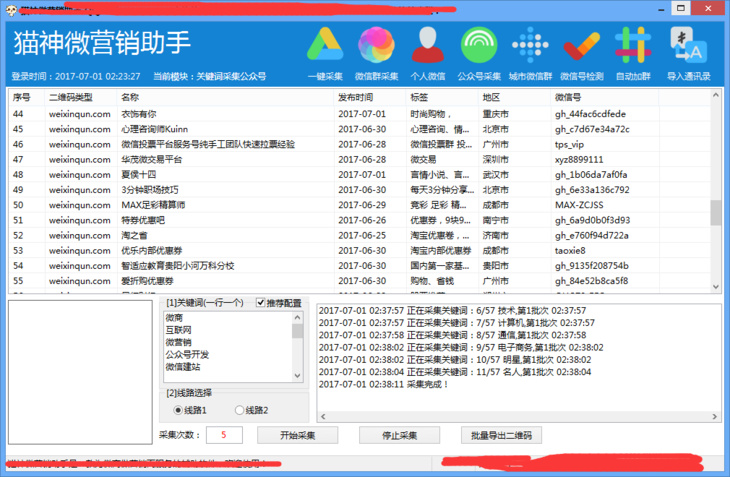Click WeChat ID tps_vip cell
Image resolution: width=730 pixels, height=477 pixels.
pos(569,144)
